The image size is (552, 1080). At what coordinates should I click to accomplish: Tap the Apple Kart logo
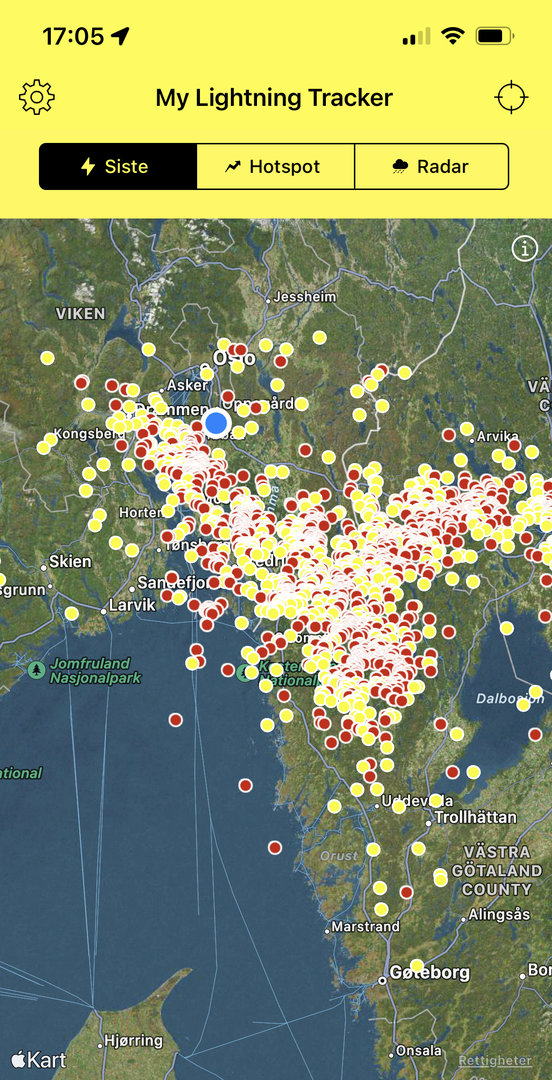click(x=39, y=1059)
